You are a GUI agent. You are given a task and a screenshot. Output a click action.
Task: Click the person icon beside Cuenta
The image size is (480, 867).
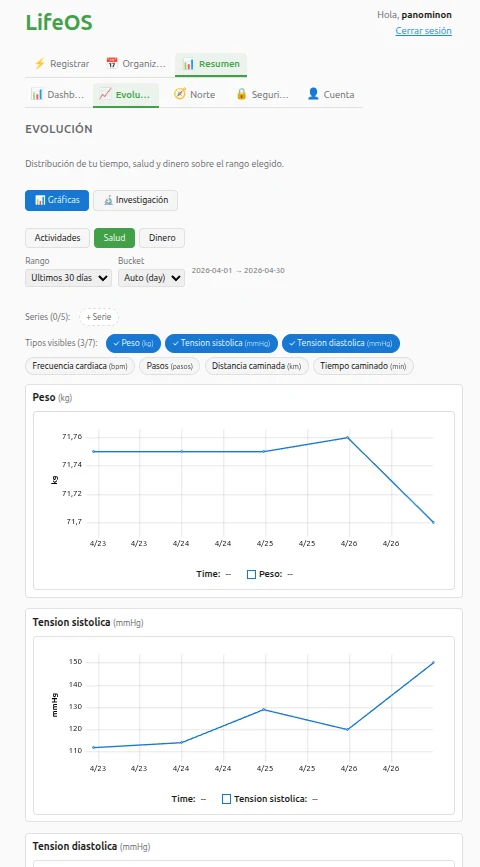[313, 94]
